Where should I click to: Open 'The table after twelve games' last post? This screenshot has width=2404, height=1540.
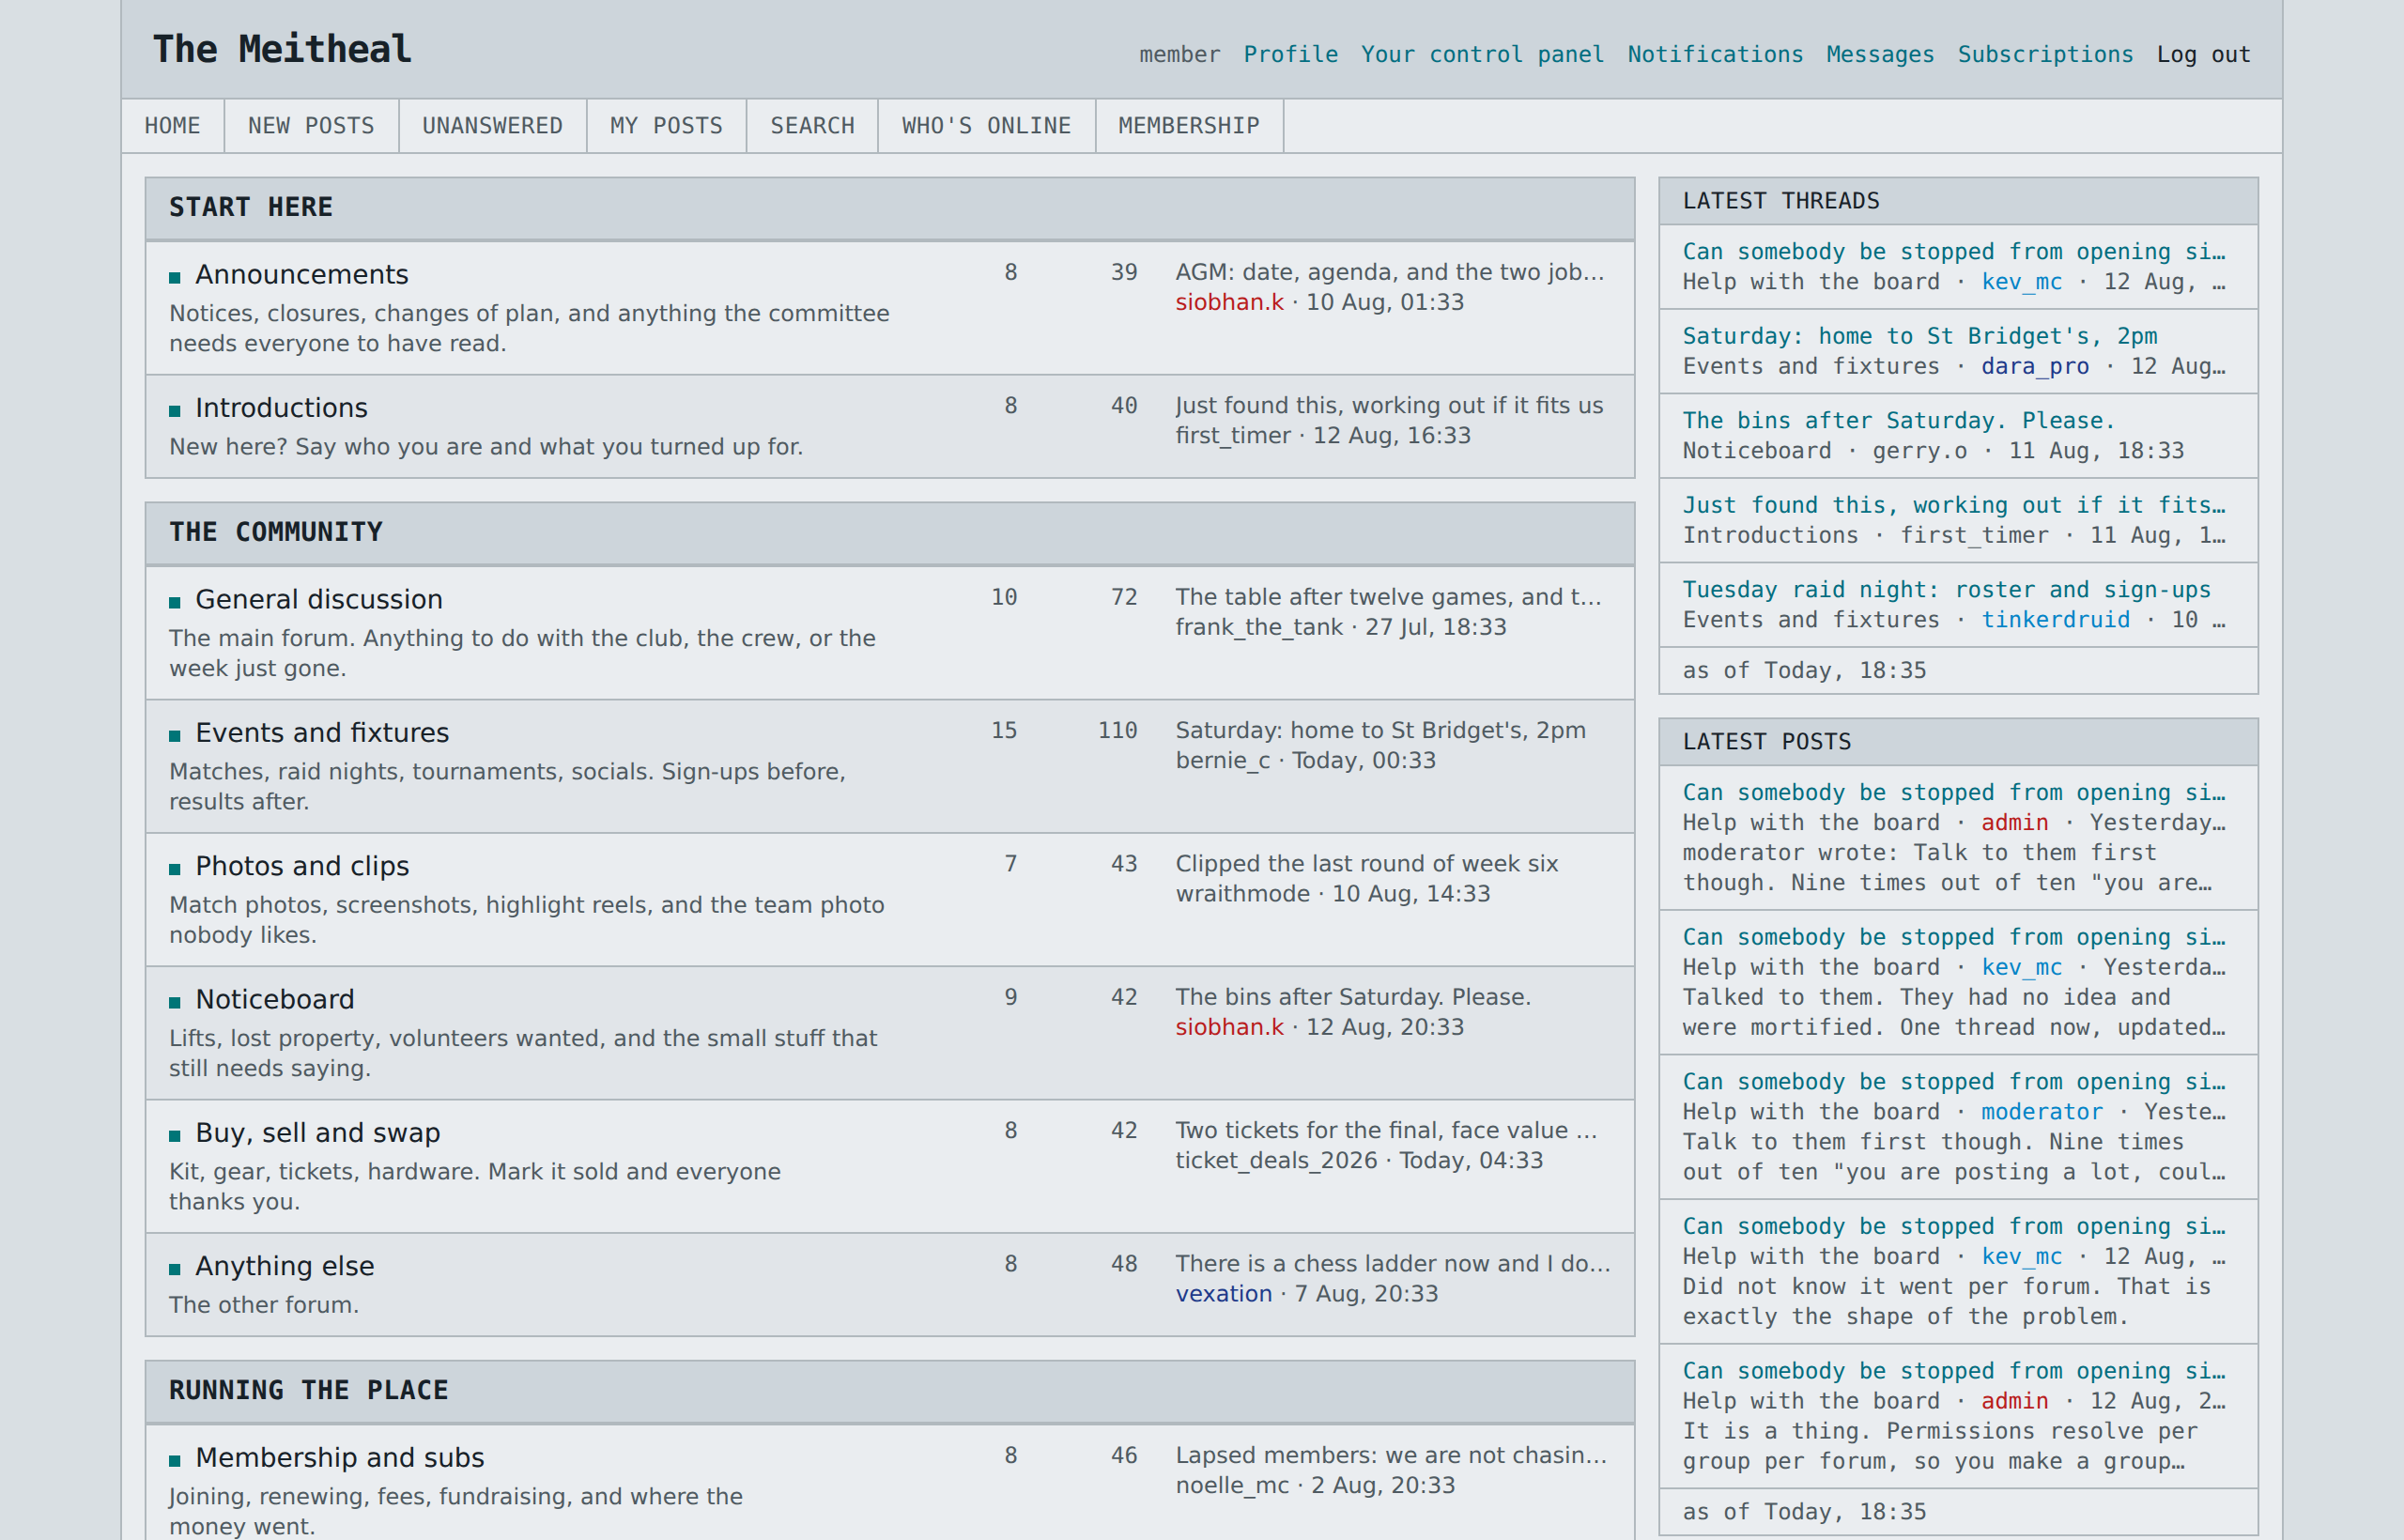[1389, 597]
